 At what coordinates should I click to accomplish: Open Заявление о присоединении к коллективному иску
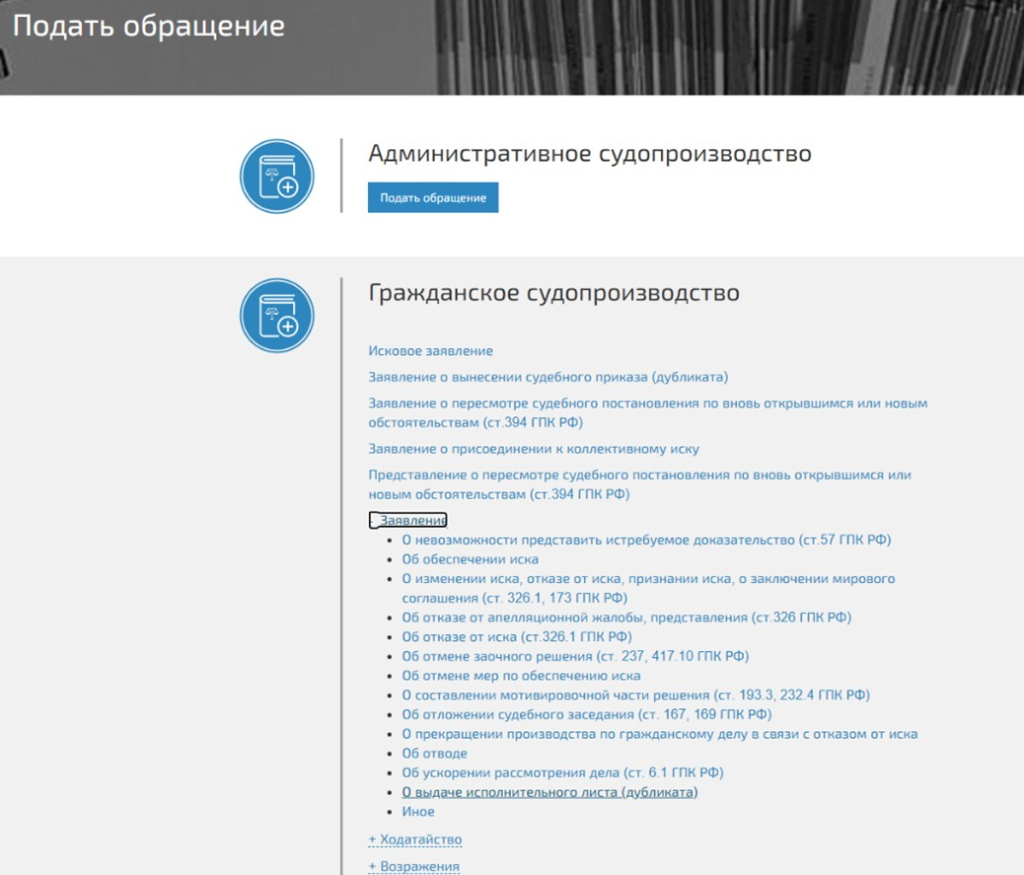[534, 449]
